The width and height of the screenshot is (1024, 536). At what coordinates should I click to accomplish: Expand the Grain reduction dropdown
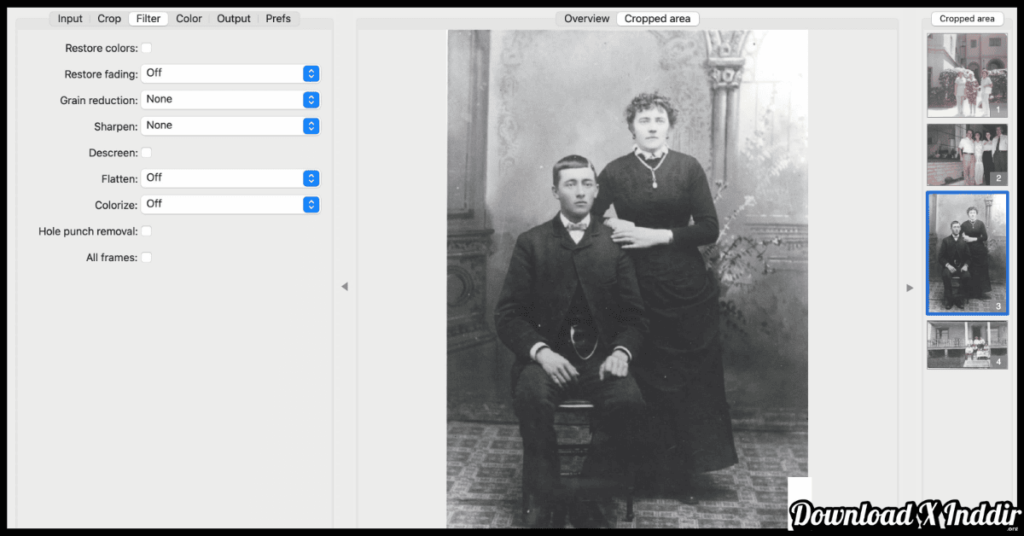(x=230, y=99)
